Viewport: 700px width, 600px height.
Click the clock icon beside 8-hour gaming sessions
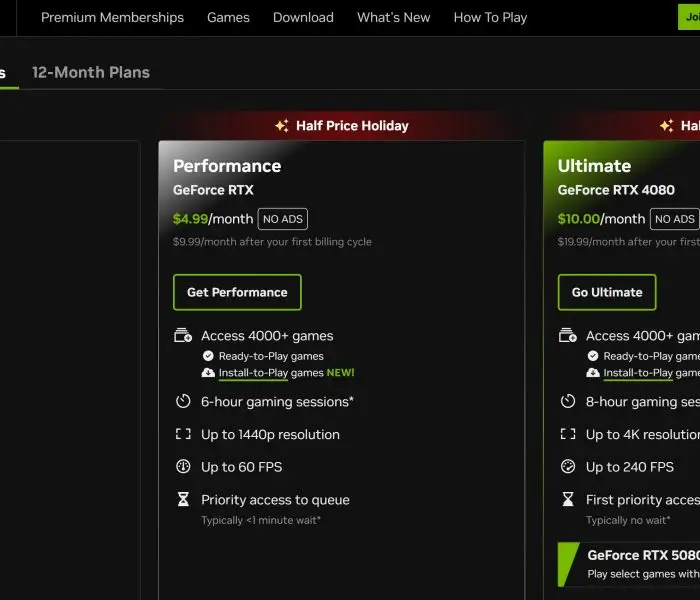tap(568, 401)
